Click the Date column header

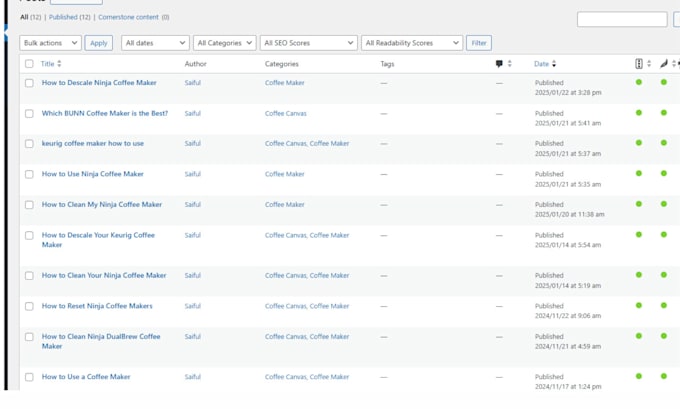point(541,64)
